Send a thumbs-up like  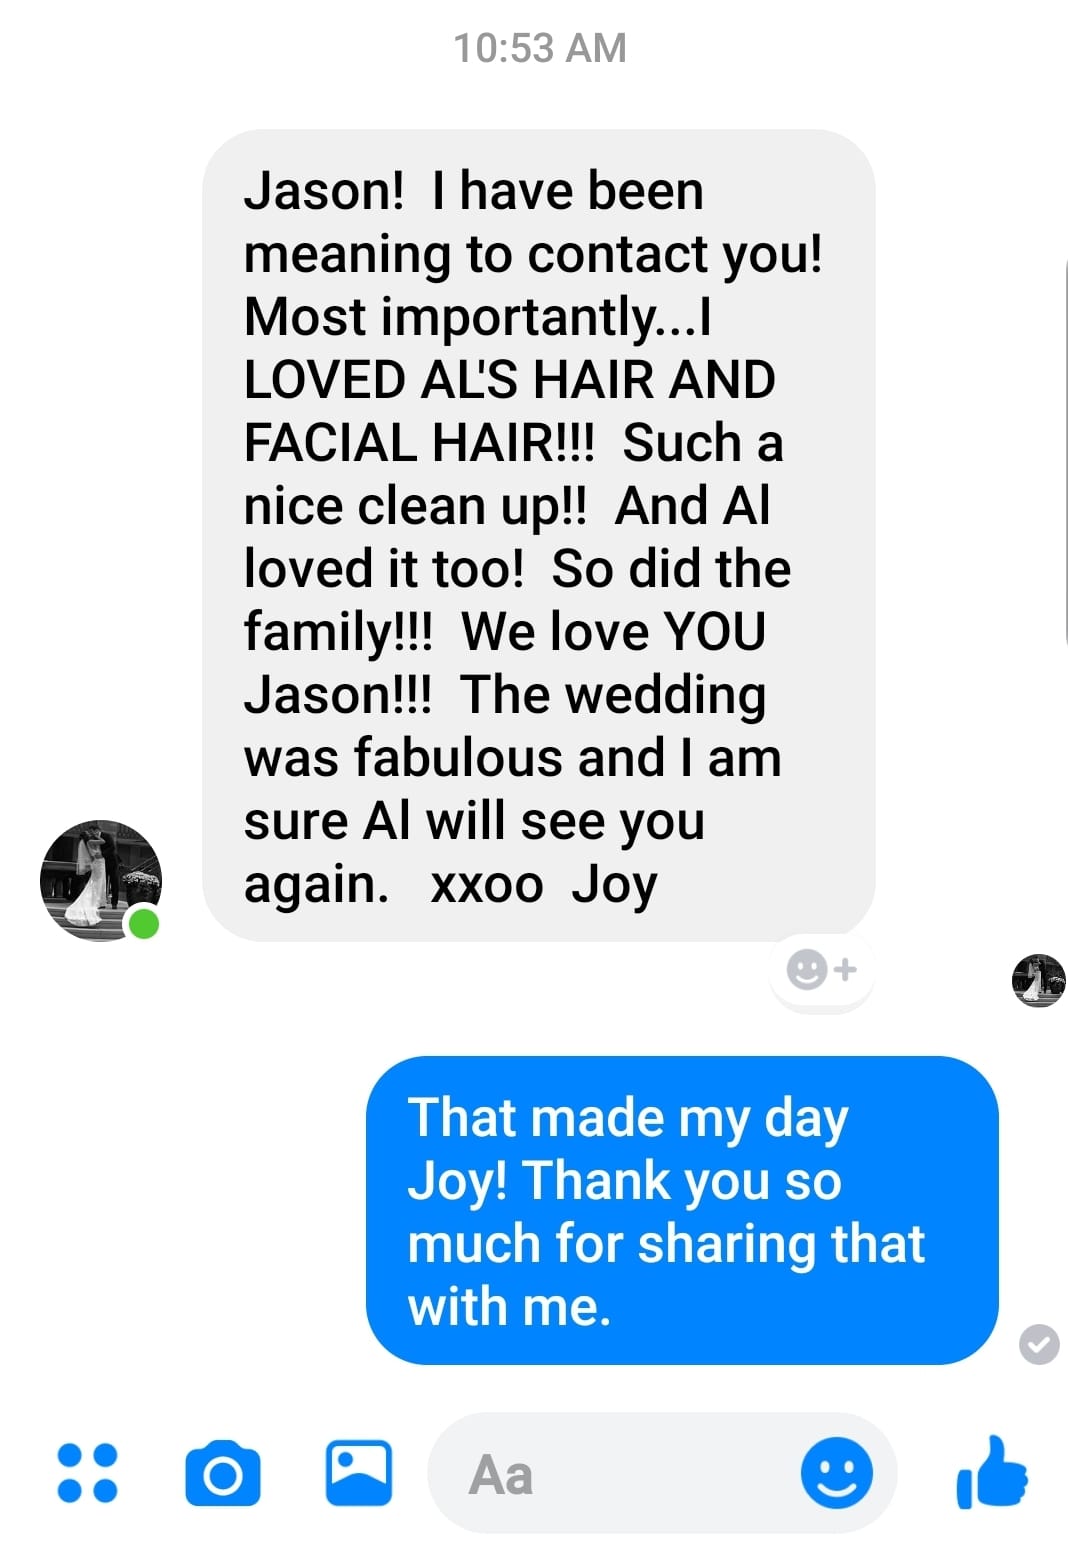991,1472
